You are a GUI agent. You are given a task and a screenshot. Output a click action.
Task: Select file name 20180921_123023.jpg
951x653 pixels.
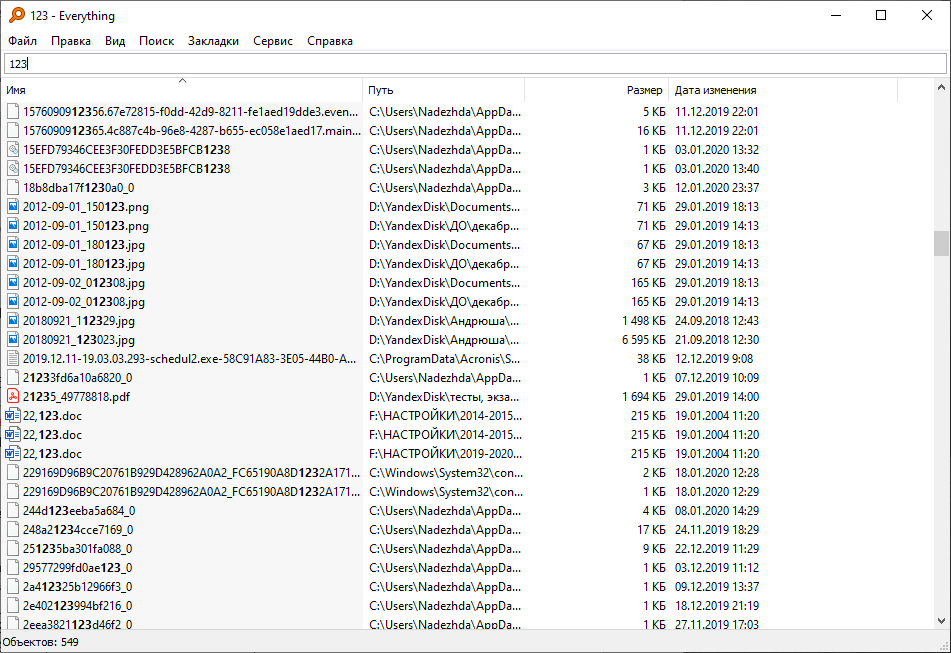[79, 340]
